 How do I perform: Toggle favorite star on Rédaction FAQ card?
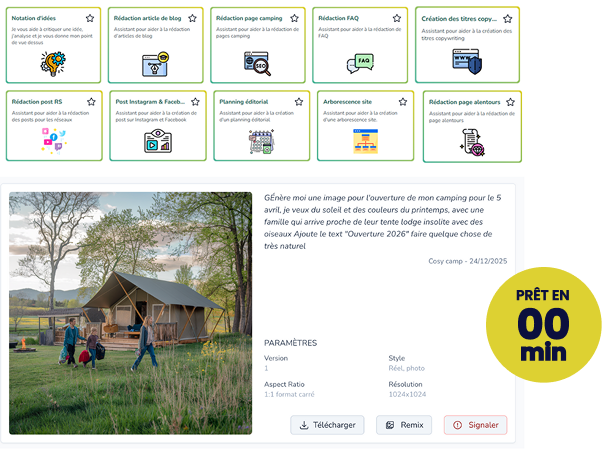pos(397,18)
